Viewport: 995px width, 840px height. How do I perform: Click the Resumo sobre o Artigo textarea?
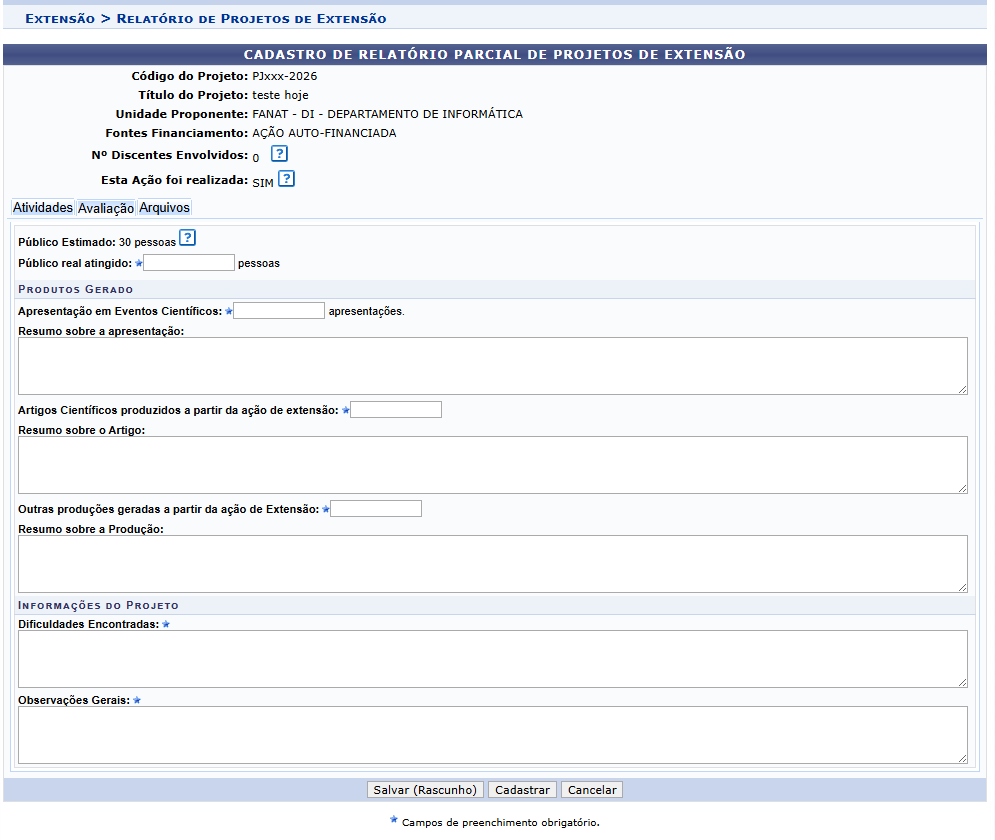point(493,465)
